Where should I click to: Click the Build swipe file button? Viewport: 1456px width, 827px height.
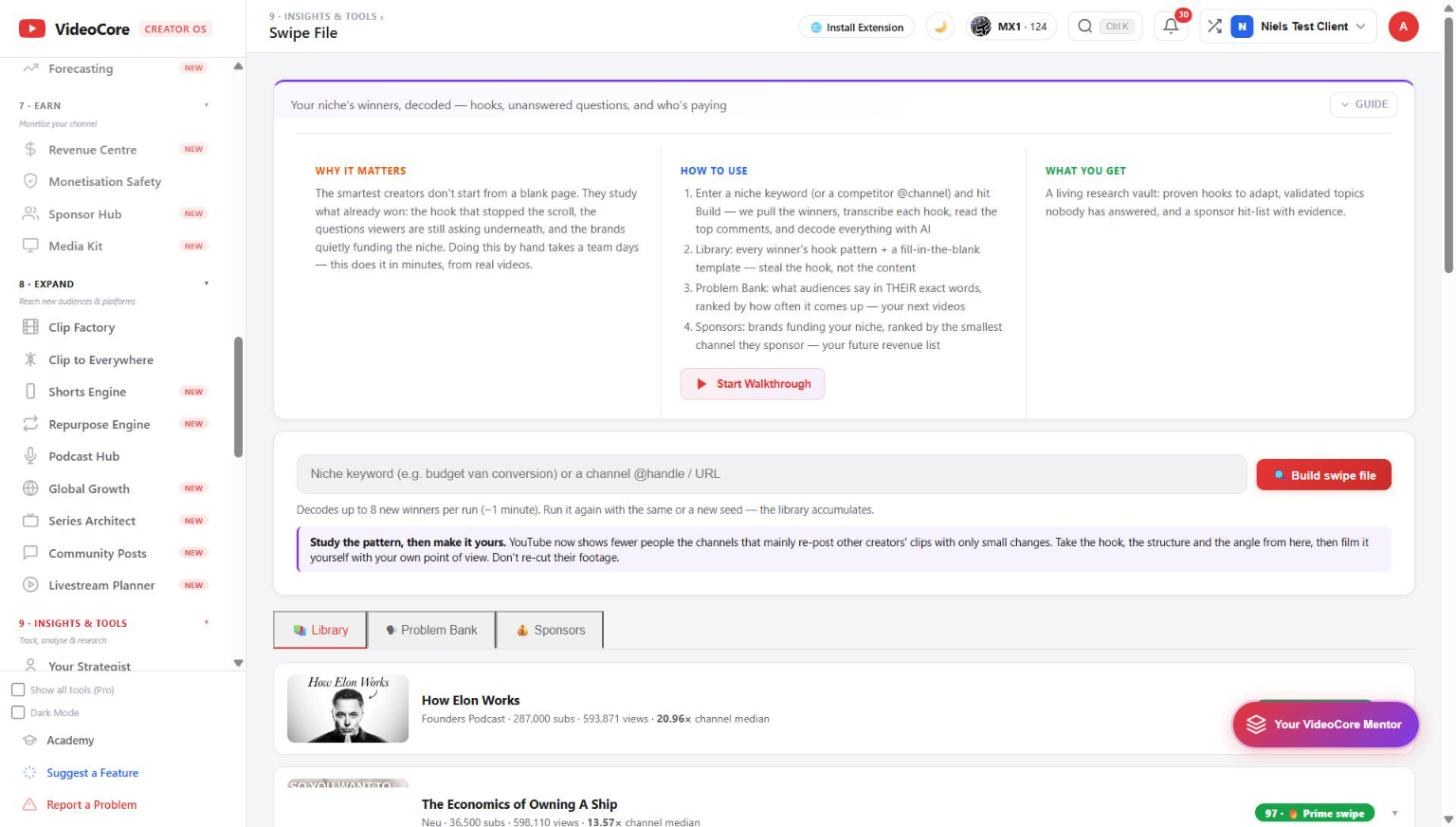(x=1323, y=475)
